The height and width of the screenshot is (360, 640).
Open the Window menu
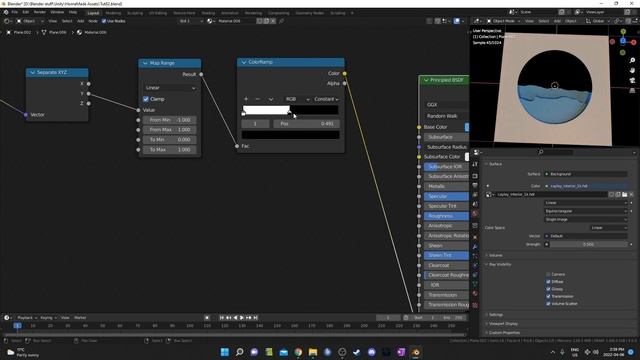click(x=57, y=13)
